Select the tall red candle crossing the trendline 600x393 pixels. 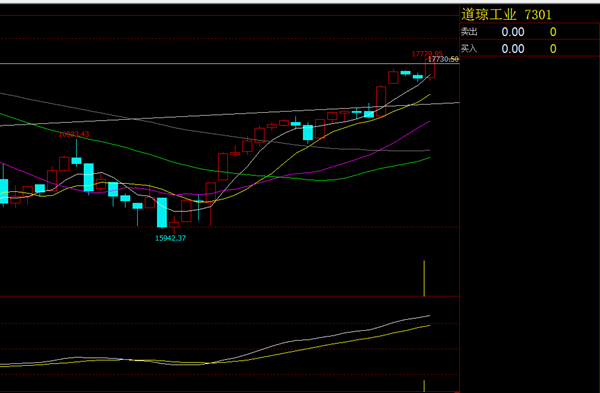[381, 101]
